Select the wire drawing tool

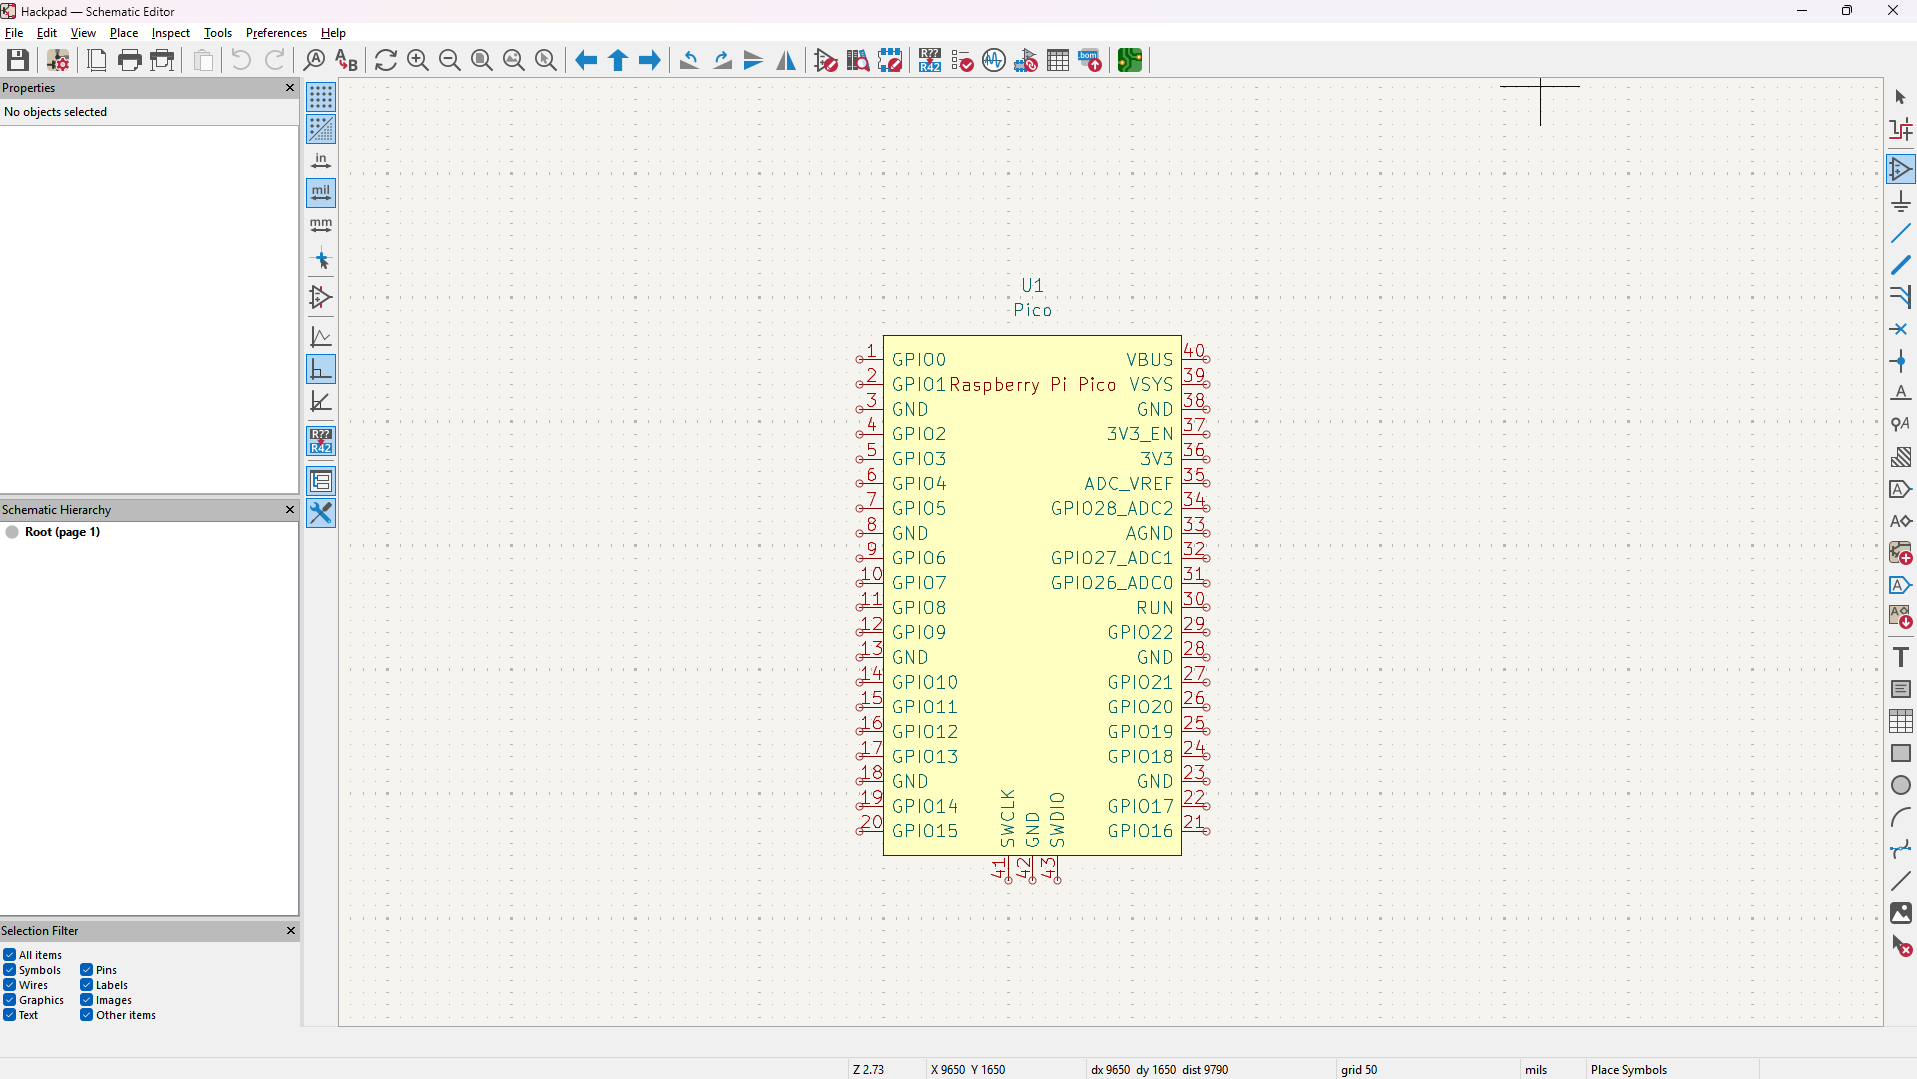[x=1903, y=233]
